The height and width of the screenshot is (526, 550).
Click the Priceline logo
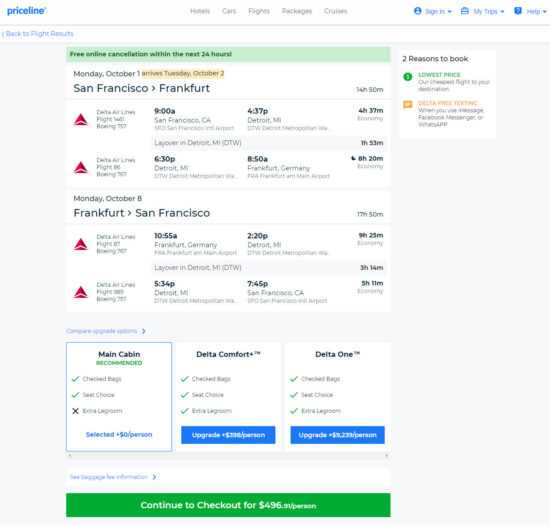point(26,11)
